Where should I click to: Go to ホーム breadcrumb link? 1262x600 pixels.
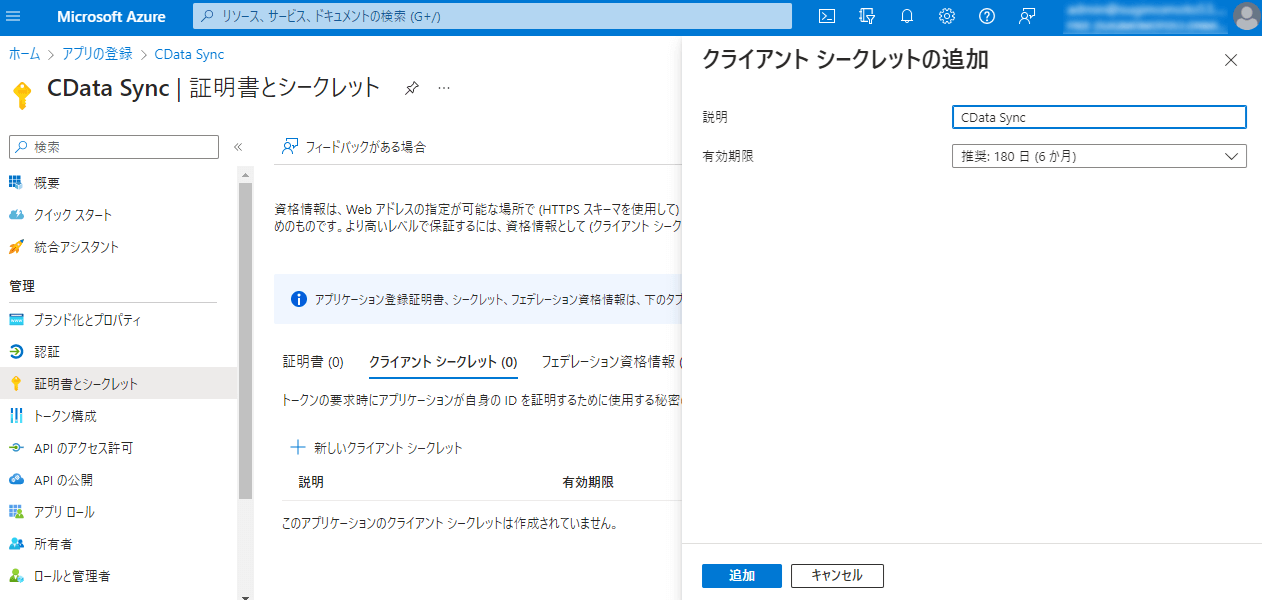click(24, 54)
